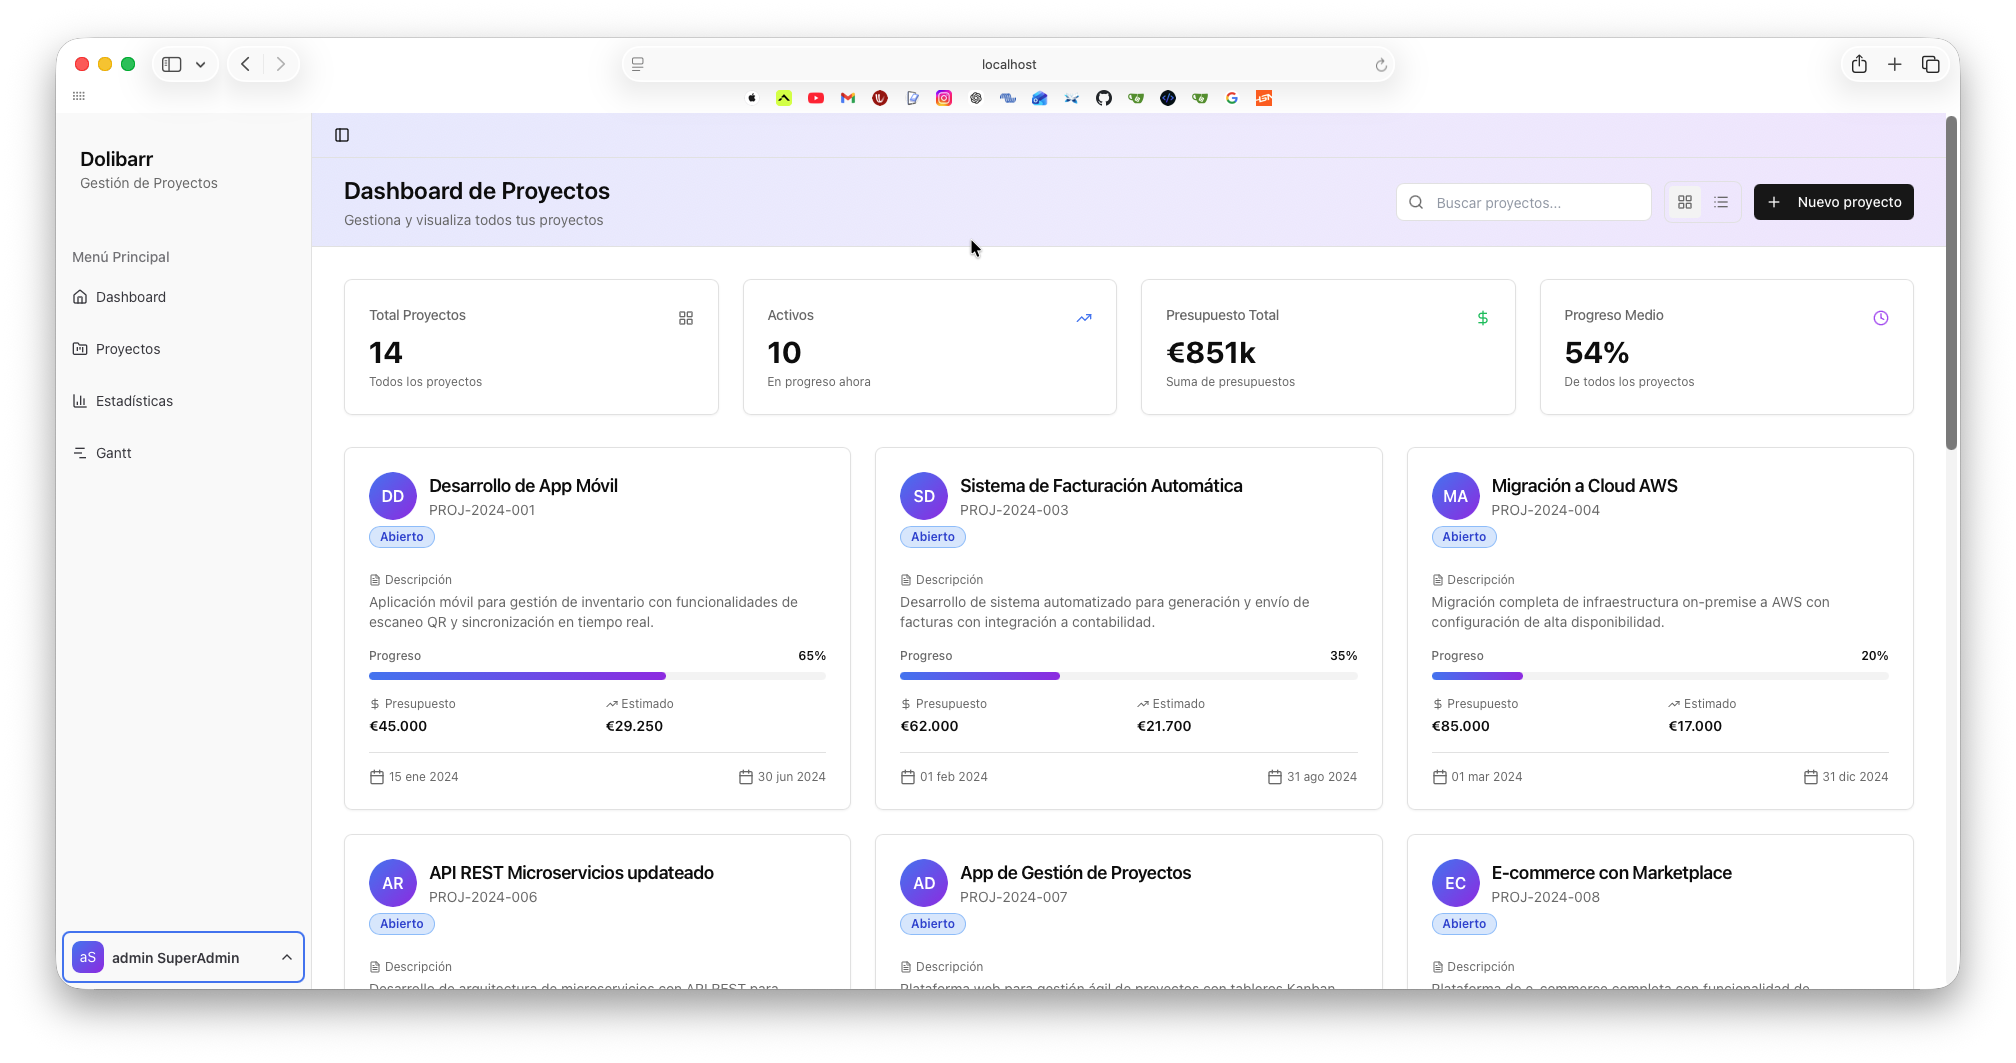Screen dimensions: 2016x1063
Task: Open Estadísticas in the sidebar
Action: point(183,401)
